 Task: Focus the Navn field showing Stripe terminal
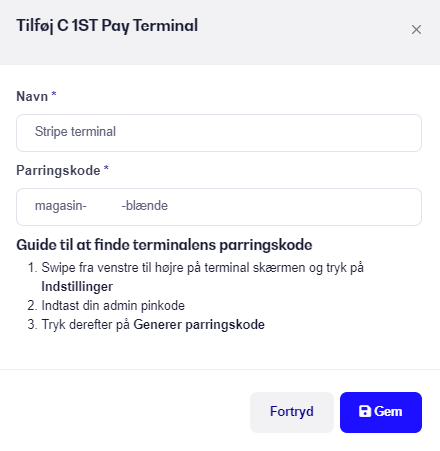(x=219, y=133)
